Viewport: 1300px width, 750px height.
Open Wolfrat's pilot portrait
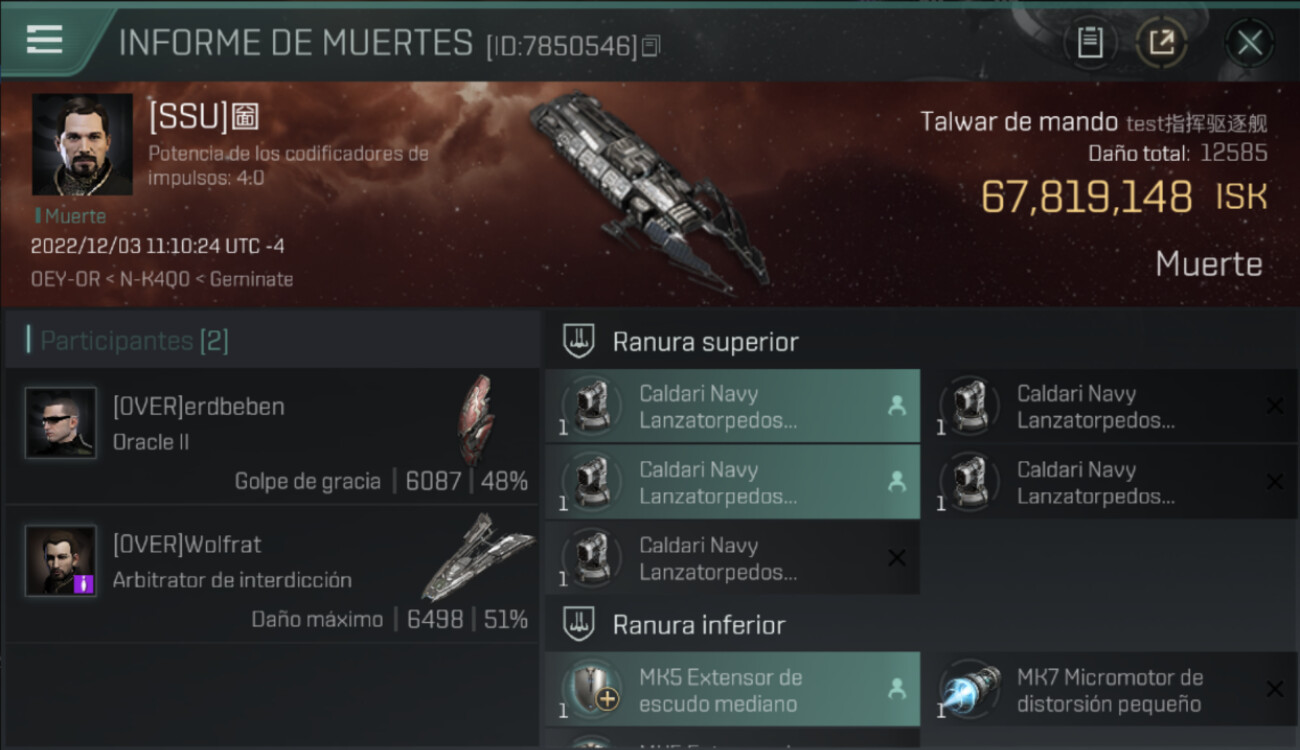click(x=61, y=561)
